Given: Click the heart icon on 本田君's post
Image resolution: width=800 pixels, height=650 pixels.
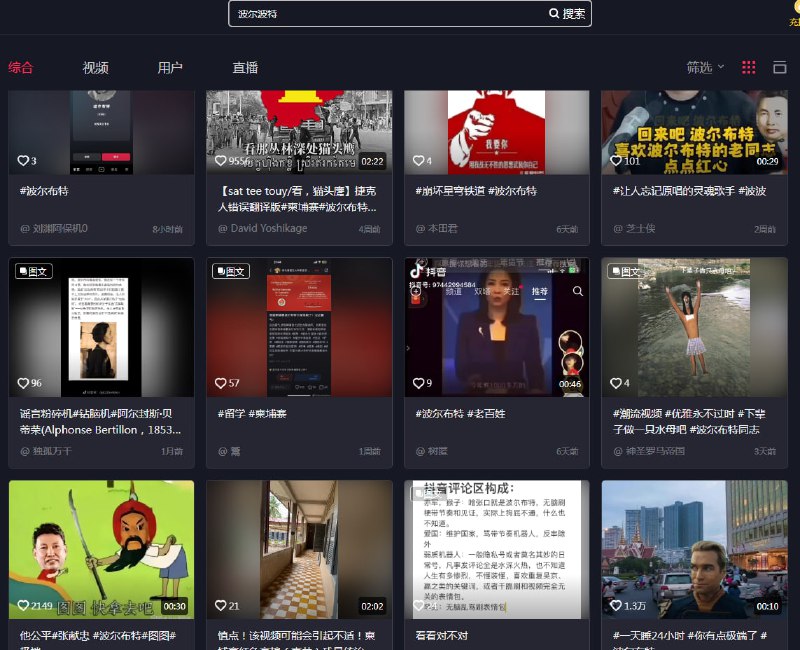Looking at the screenshot, I should point(417,159).
